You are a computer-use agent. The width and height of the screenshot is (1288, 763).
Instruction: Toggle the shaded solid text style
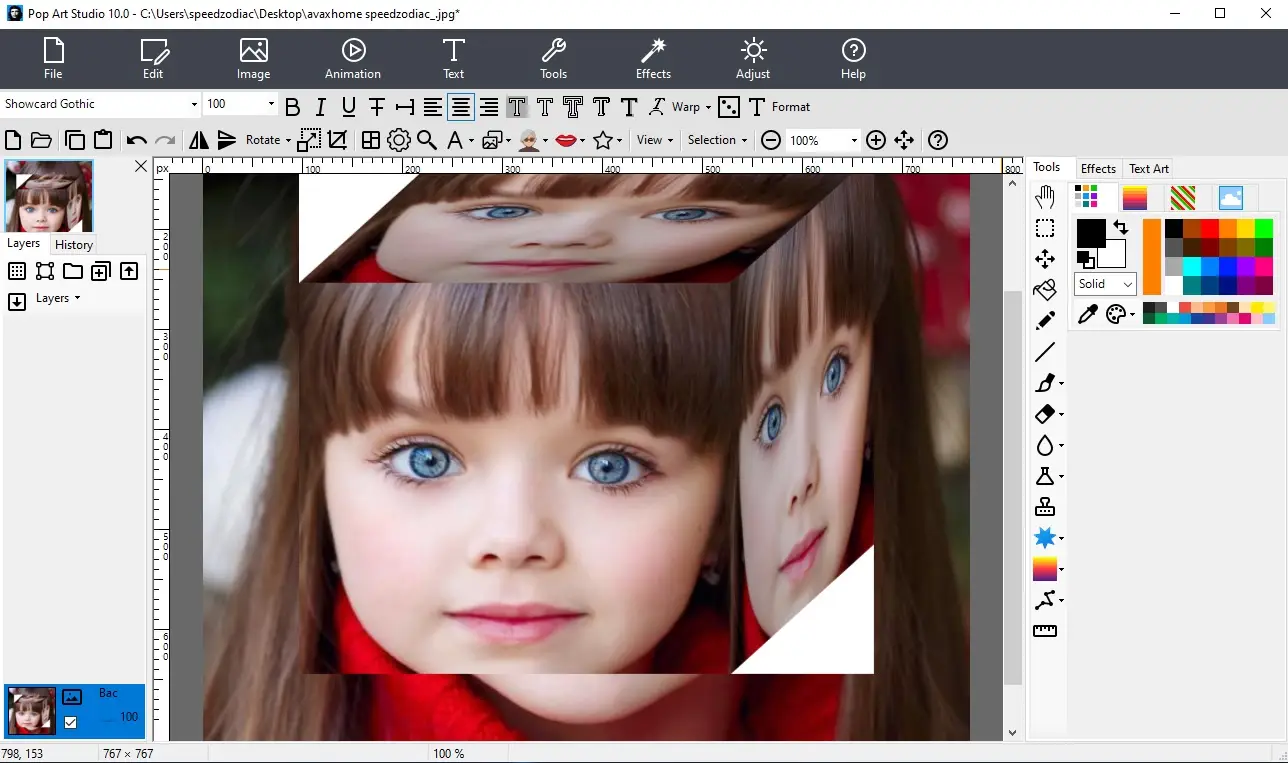point(517,106)
